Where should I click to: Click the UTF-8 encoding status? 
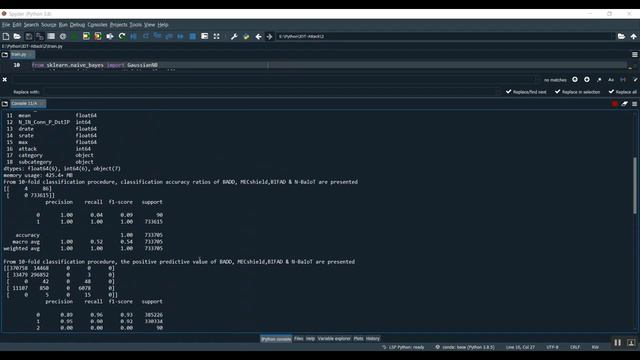tap(552, 347)
